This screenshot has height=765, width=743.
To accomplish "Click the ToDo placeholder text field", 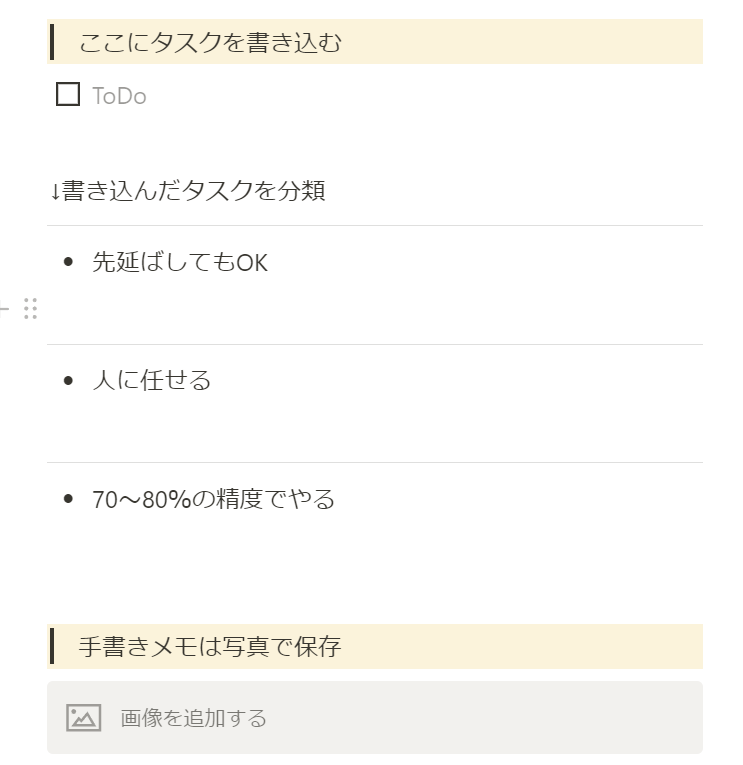I will 119,96.
